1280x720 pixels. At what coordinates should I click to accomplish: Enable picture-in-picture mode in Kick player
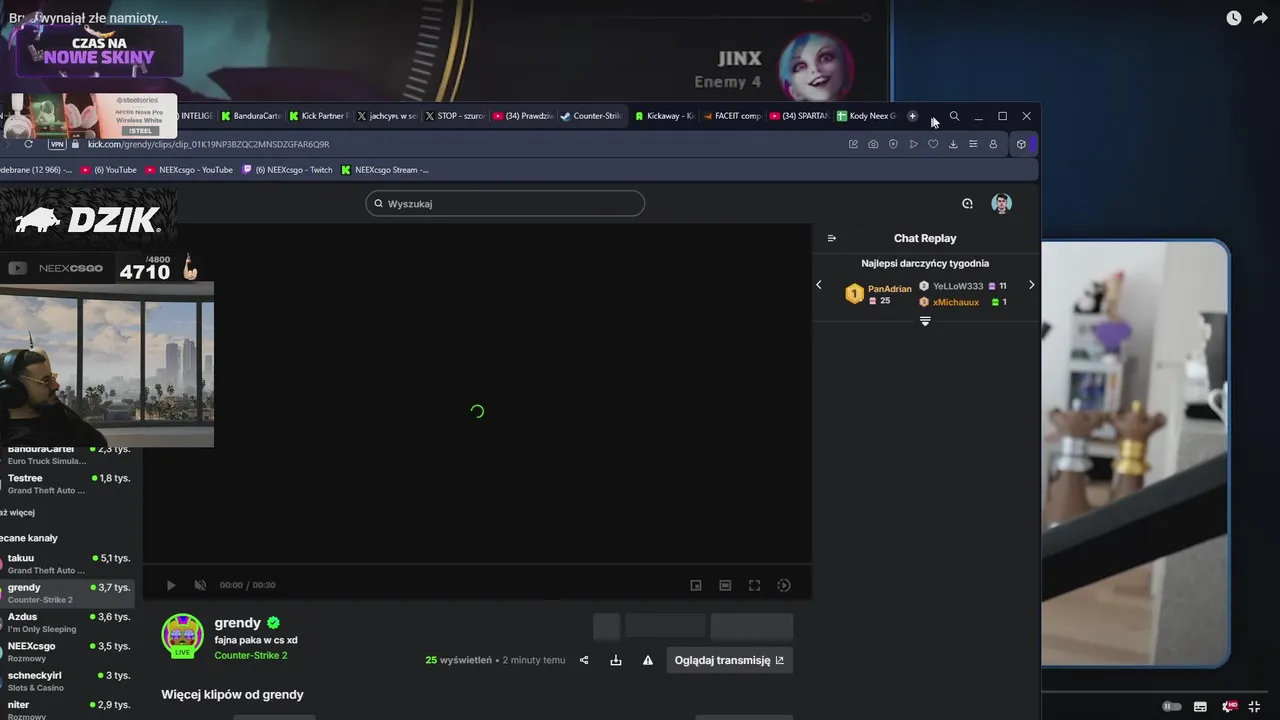click(x=696, y=585)
